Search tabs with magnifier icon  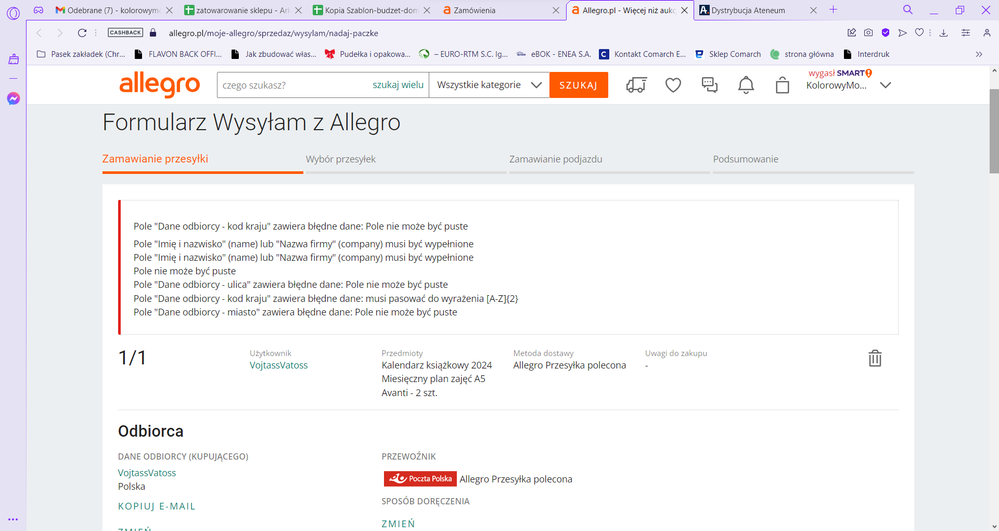pos(908,10)
